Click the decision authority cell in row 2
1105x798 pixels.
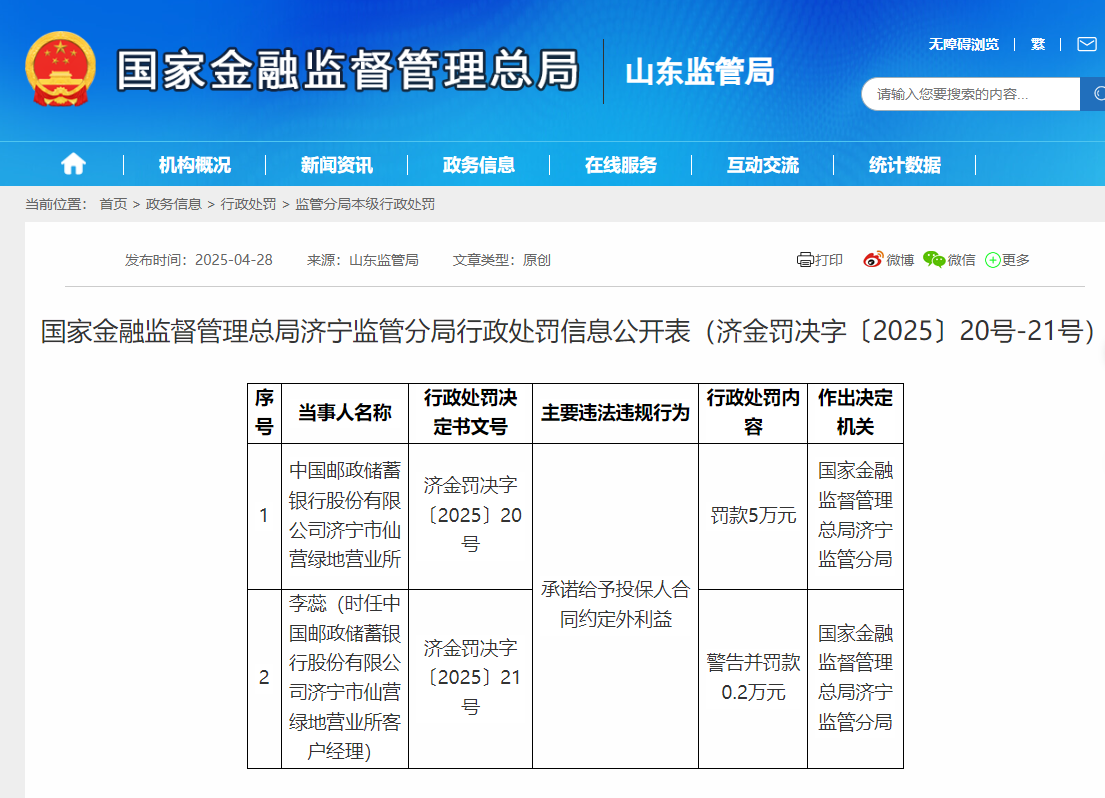click(x=856, y=677)
